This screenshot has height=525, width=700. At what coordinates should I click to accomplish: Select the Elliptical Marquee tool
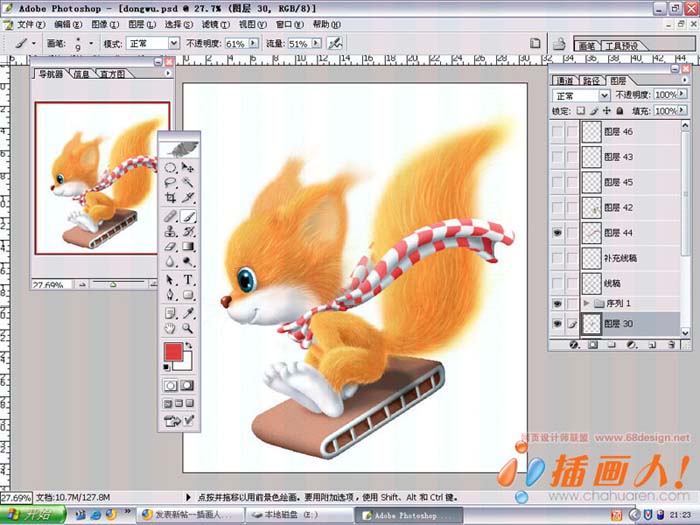[x=170, y=168]
